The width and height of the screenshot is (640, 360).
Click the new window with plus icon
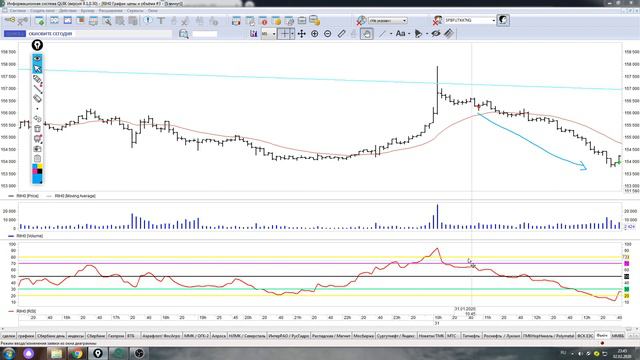pos(40,20)
